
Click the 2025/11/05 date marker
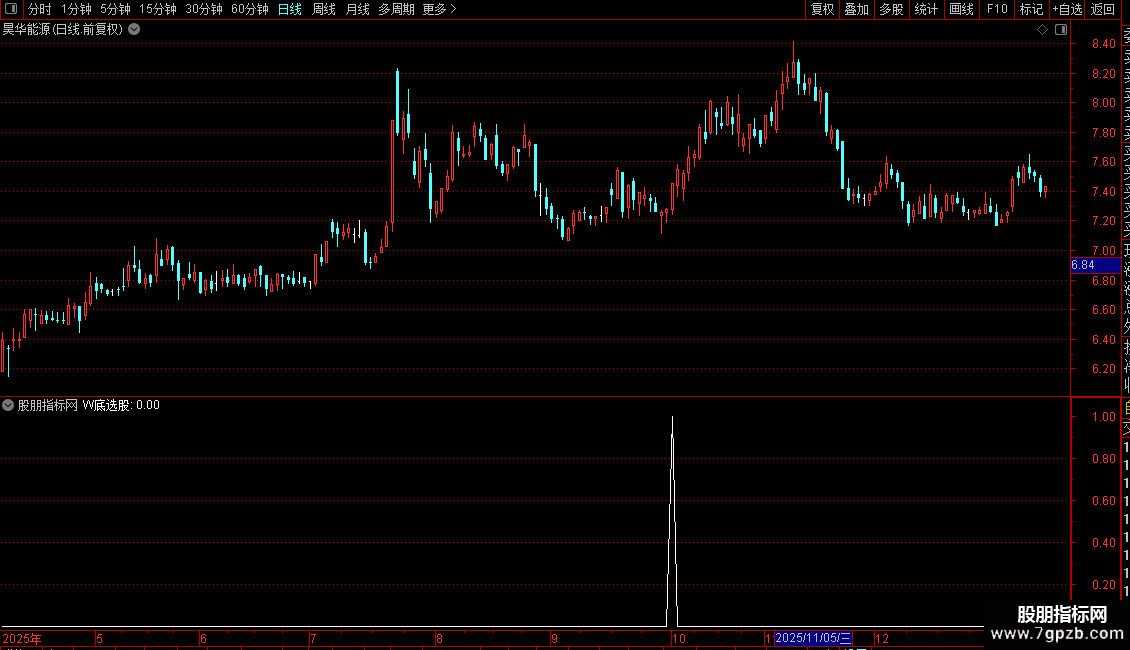pyautogui.click(x=813, y=638)
